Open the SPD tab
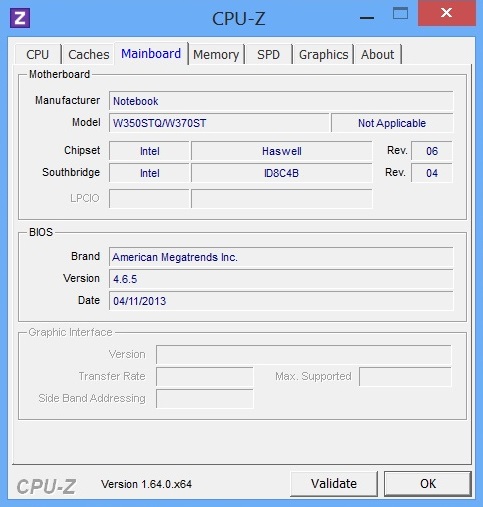 pyautogui.click(x=268, y=54)
